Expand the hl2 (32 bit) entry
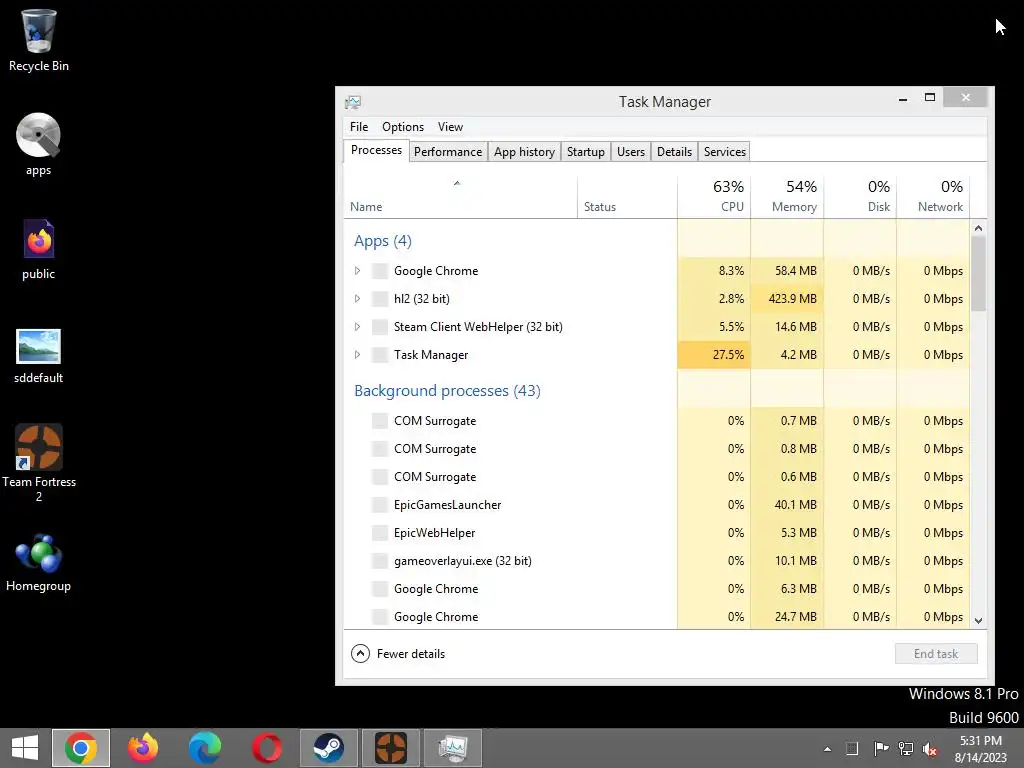The width and height of the screenshot is (1024, 768). click(x=357, y=298)
